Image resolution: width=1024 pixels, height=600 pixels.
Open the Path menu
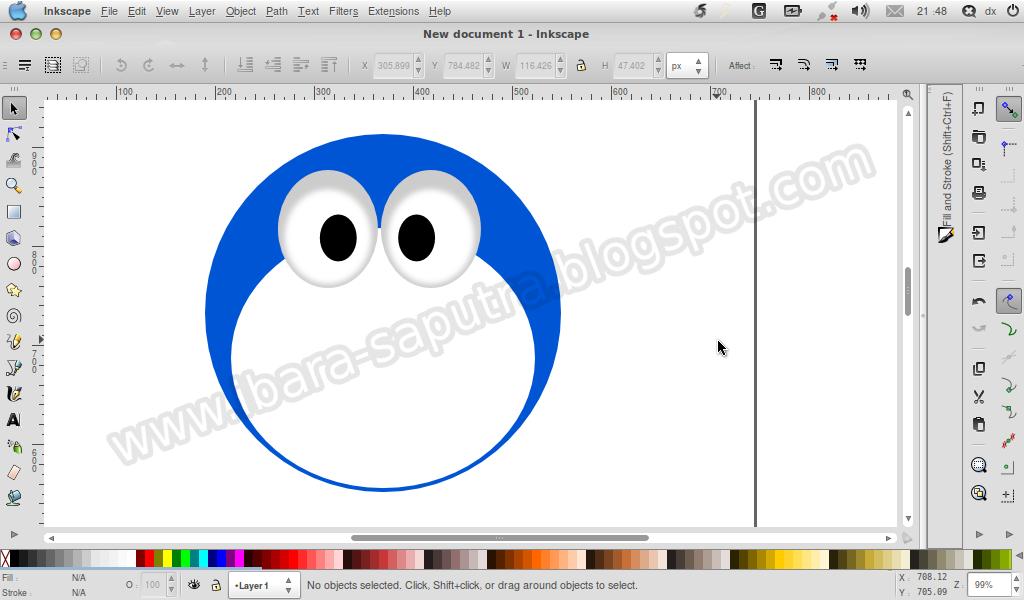point(276,11)
